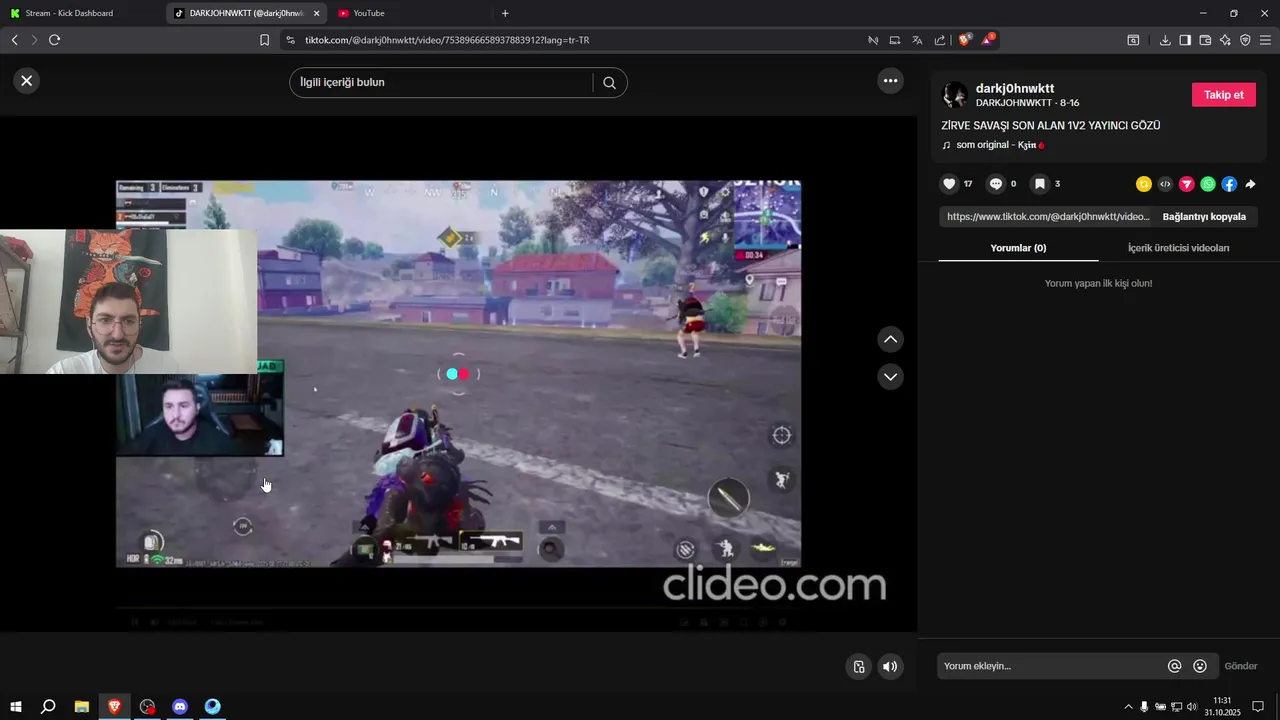Switch to the YouTube browser tab

(x=412, y=13)
